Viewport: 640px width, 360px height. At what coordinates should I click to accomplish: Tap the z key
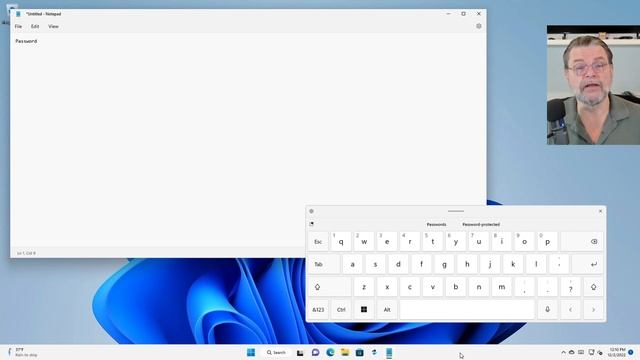pyautogui.click(x=364, y=287)
